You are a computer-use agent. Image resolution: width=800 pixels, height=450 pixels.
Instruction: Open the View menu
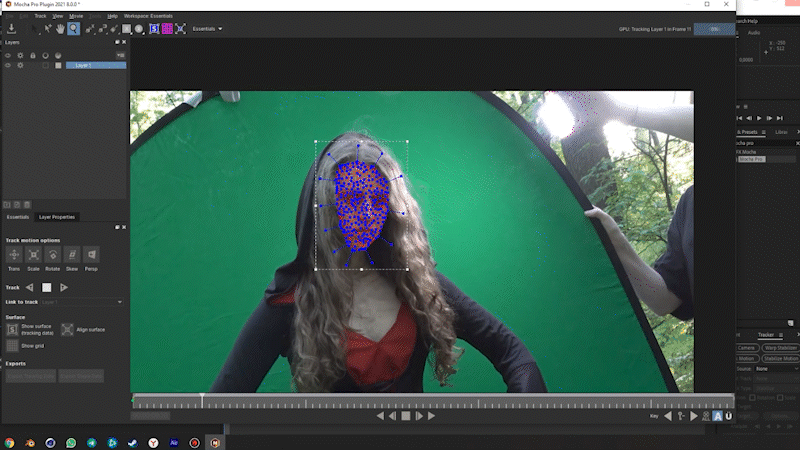[x=58, y=16]
